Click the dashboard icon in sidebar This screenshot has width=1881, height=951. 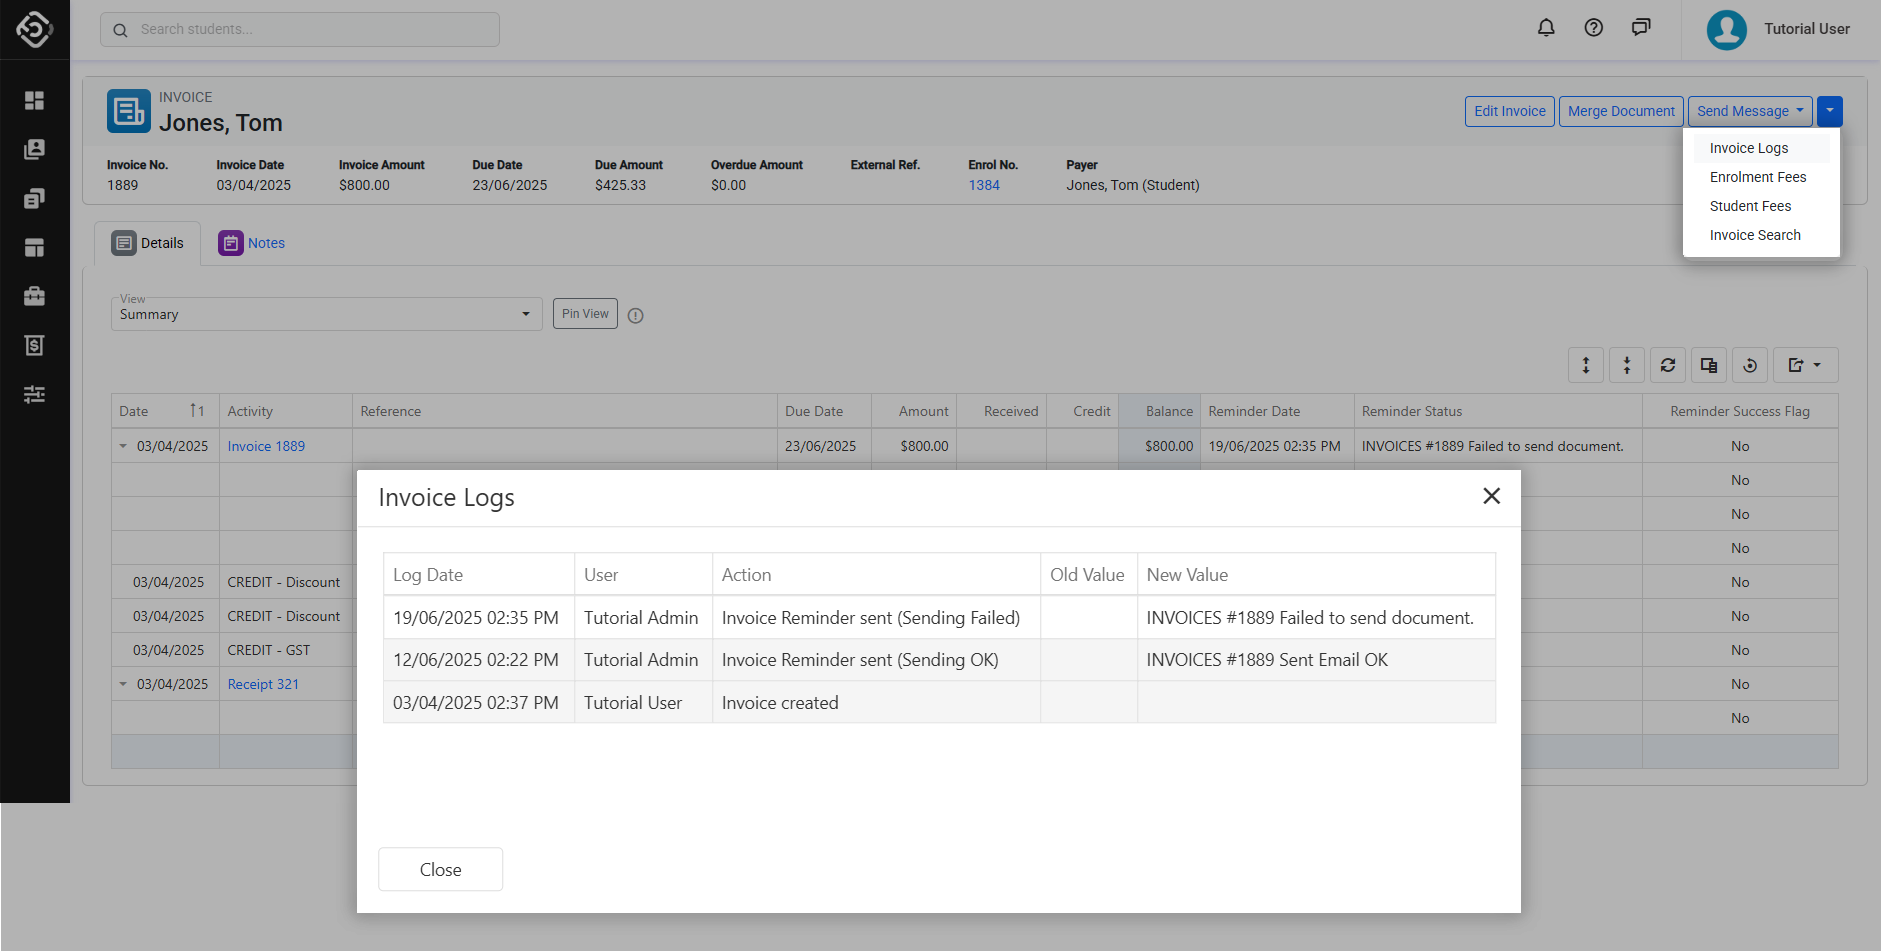click(x=34, y=101)
